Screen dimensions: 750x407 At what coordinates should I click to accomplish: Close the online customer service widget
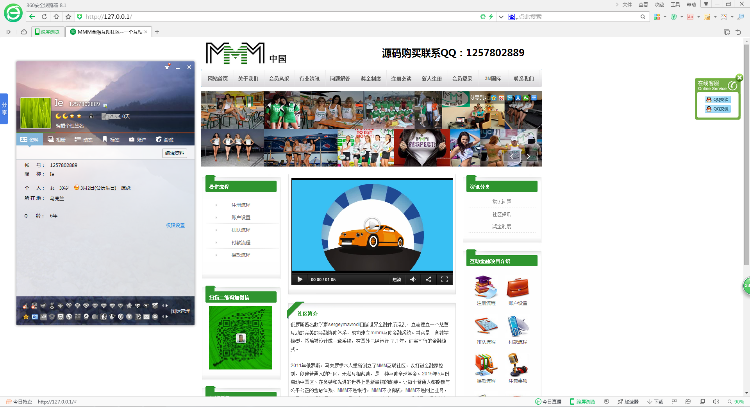pyautogui.click(x=739, y=77)
